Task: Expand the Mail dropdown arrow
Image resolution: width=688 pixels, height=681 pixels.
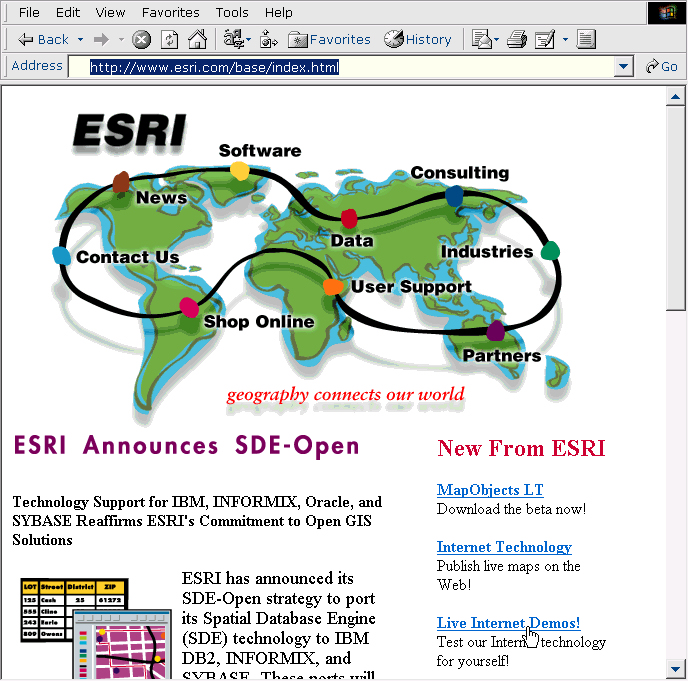Action: pos(497,39)
